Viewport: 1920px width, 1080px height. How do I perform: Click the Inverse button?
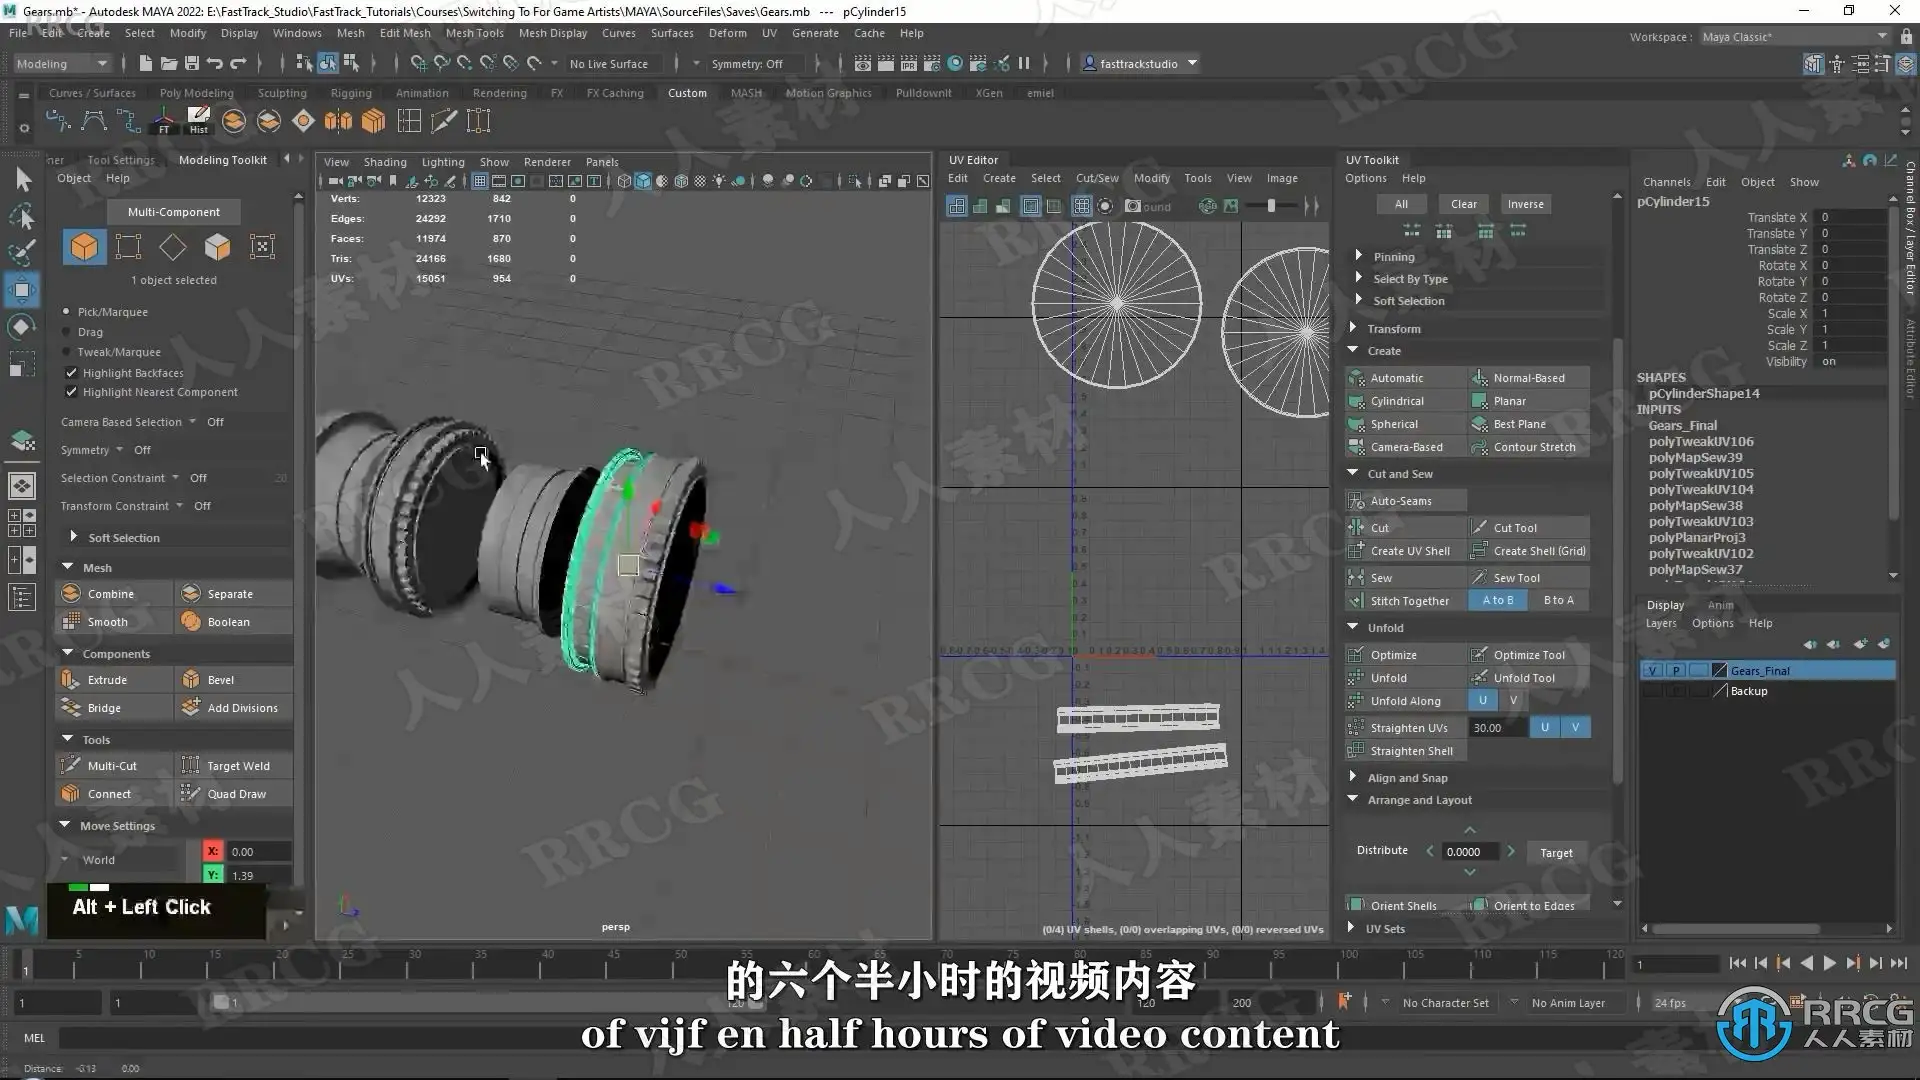click(1525, 204)
